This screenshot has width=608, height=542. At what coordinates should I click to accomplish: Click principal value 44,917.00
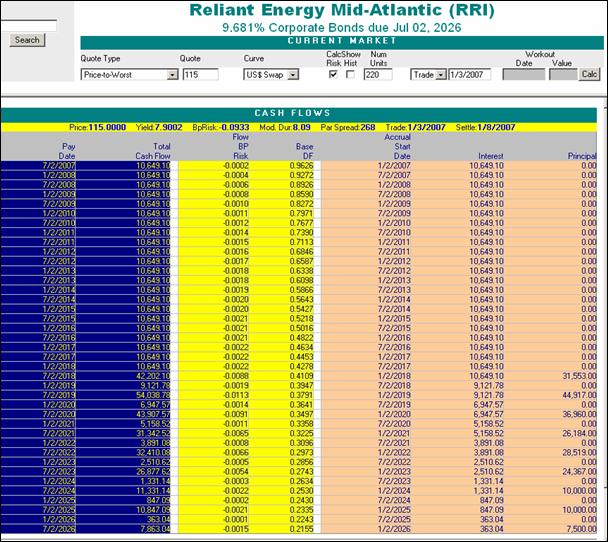(x=579, y=395)
